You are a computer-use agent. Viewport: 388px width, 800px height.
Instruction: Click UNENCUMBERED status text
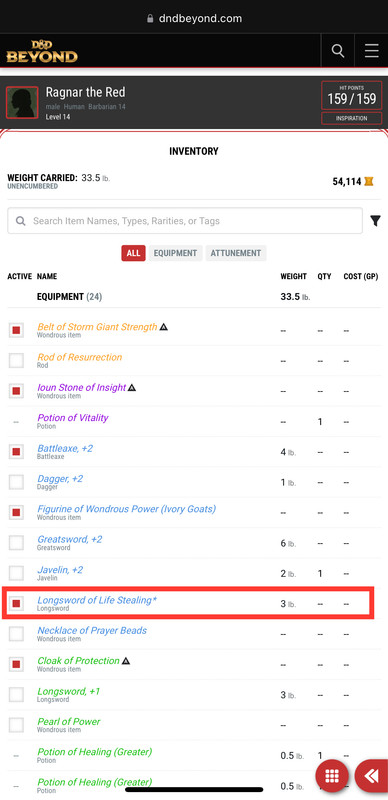coord(33,186)
